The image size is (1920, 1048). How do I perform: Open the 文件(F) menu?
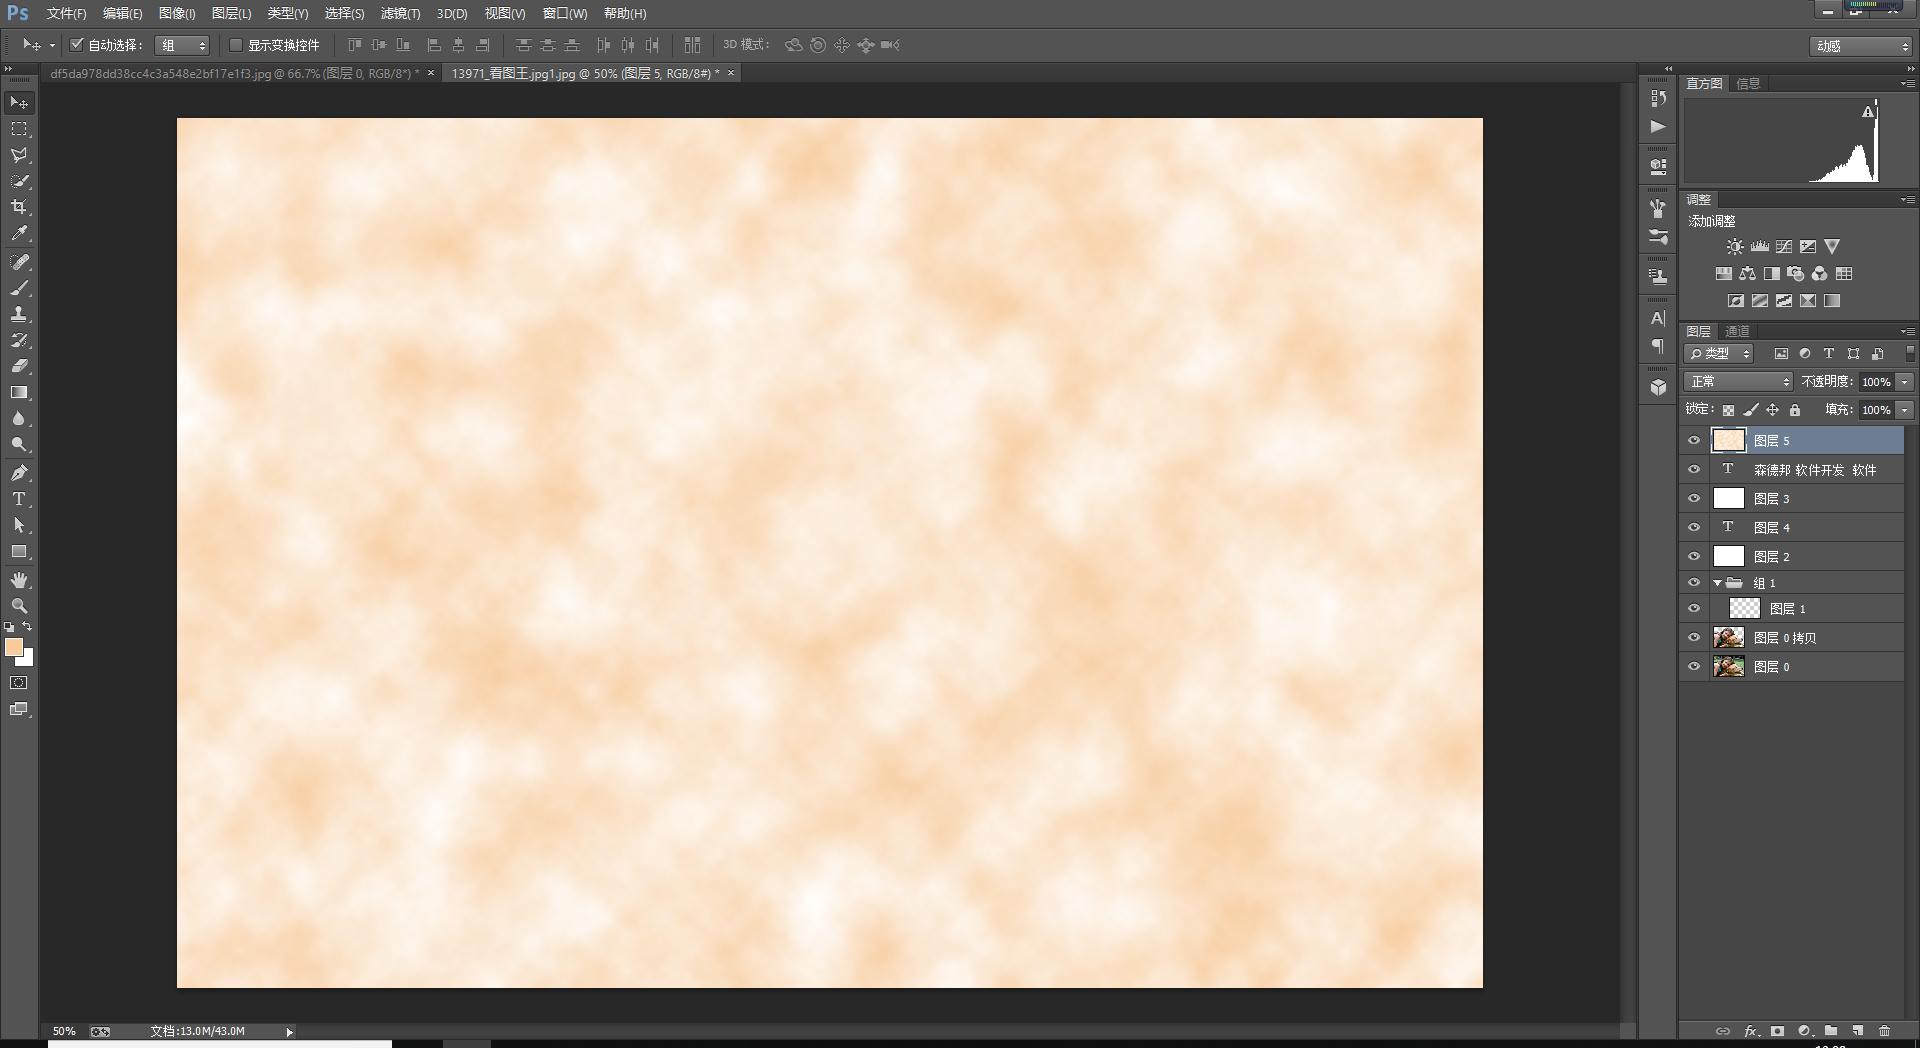pyautogui.click(x=67, y=13)
